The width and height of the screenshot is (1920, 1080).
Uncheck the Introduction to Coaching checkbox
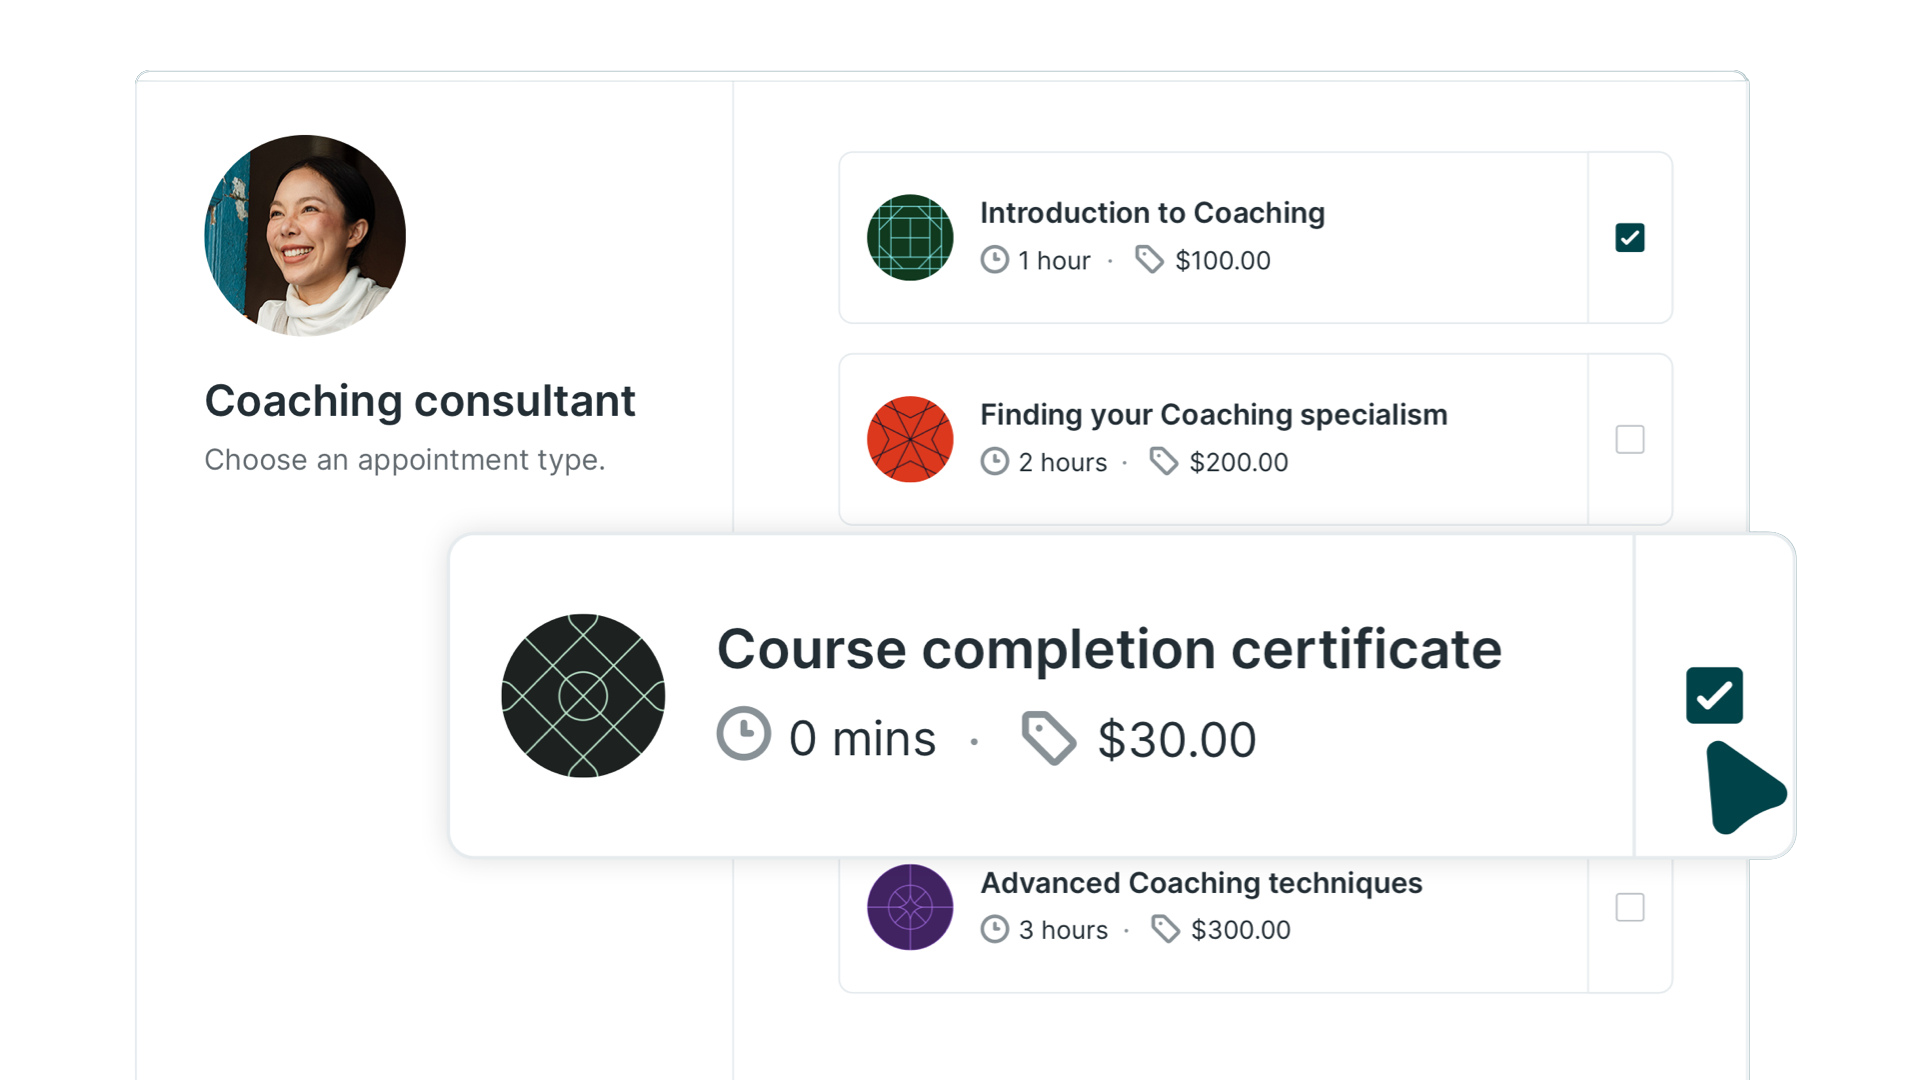[1629, 238]
